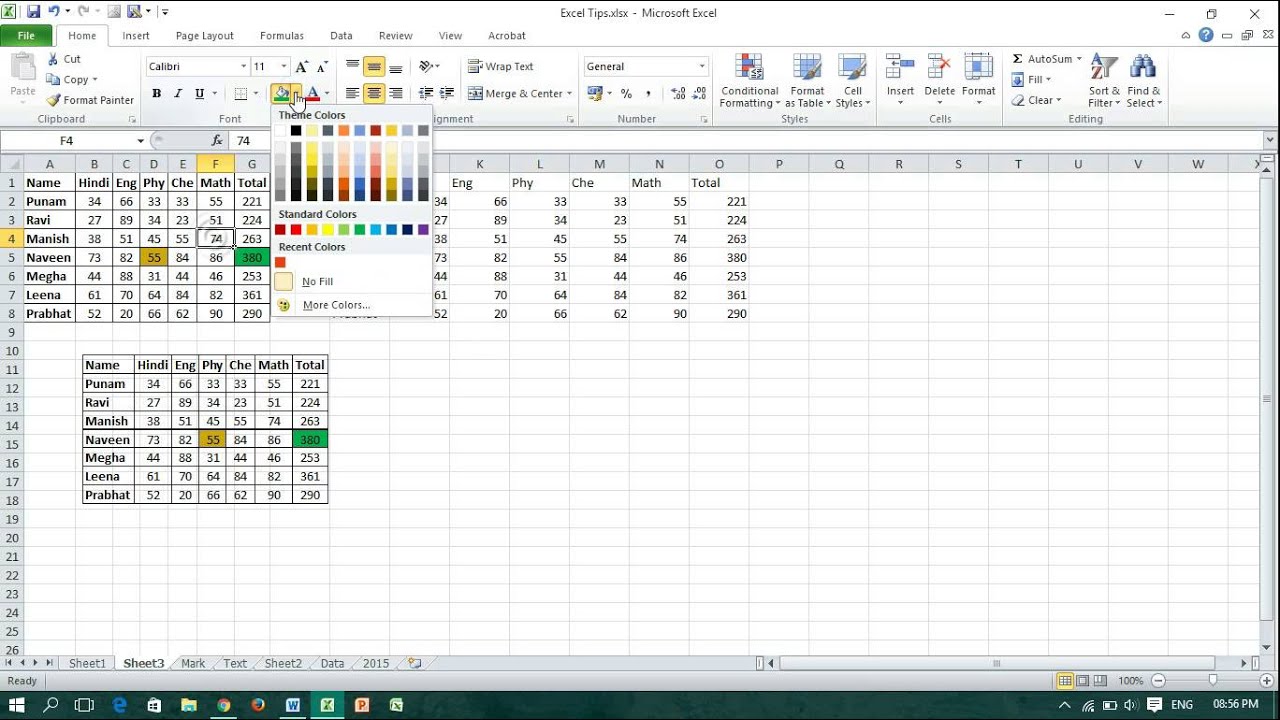This screenshot has height=720, width=1280.
Task: Switch to the Review tab
Action: pos(395,35)
